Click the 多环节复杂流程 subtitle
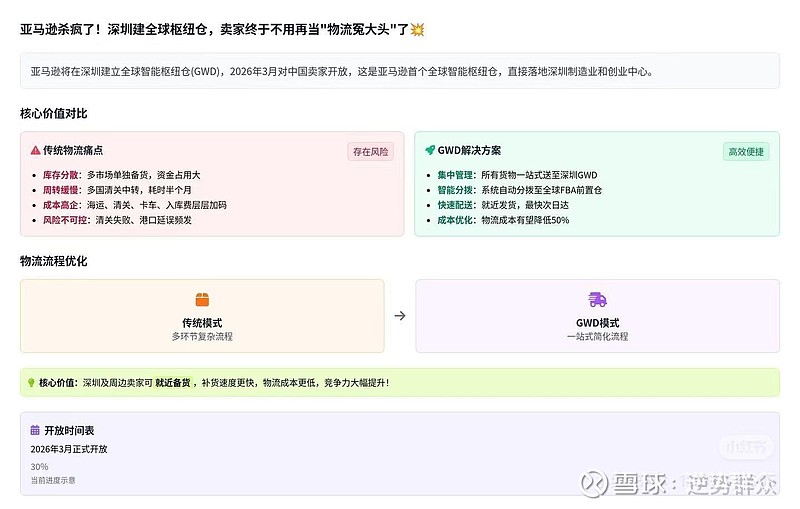The width and height of the screenshot is (800, 509). click(202, 337)
